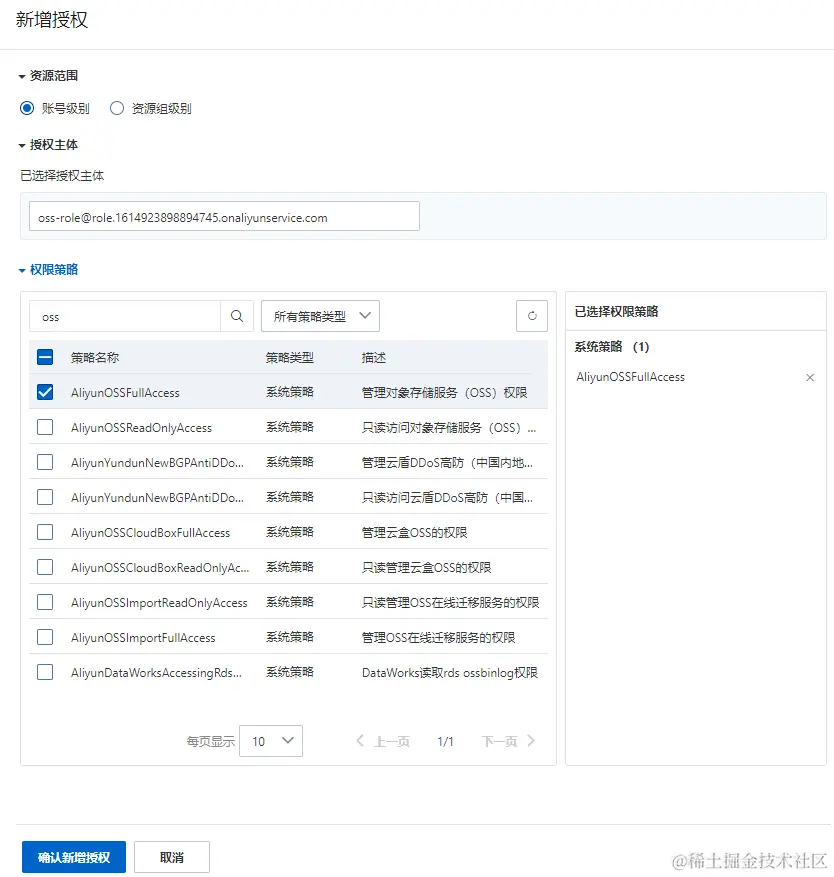Collapse the 授权主体 section

tap(48, 145)
